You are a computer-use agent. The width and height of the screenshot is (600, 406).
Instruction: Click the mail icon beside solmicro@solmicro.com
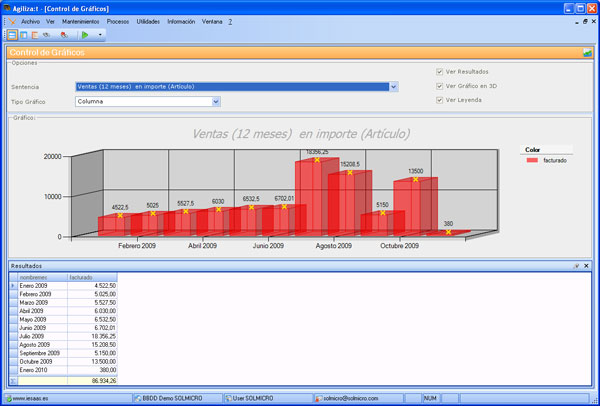coord(319,398)
